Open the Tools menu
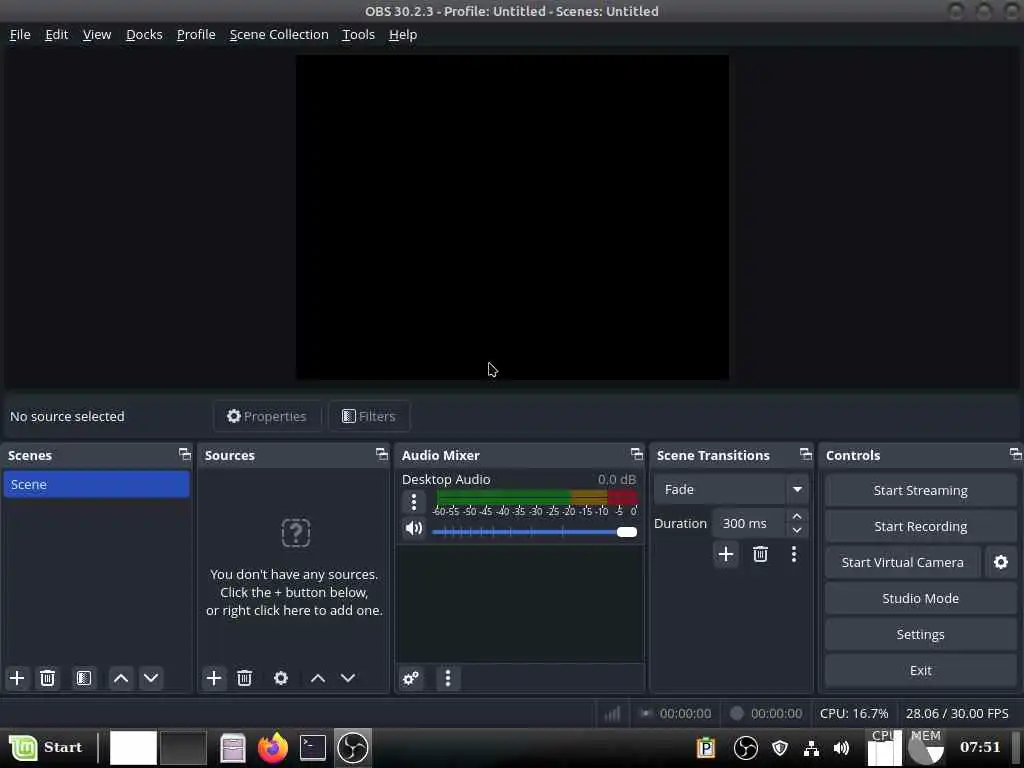This screenshot has height=768, width=1024. pyautogui.click(x=359, y=35)
